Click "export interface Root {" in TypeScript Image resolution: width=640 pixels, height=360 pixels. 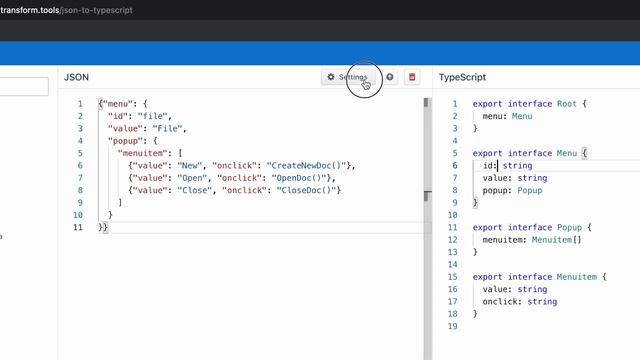(529, 104)
